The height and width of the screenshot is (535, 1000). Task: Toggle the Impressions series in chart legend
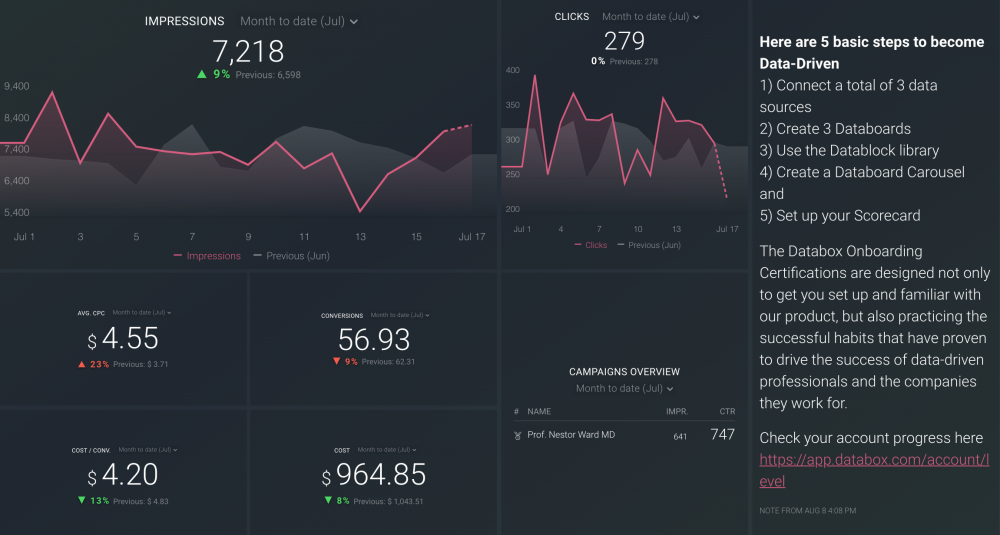(207, 256)
